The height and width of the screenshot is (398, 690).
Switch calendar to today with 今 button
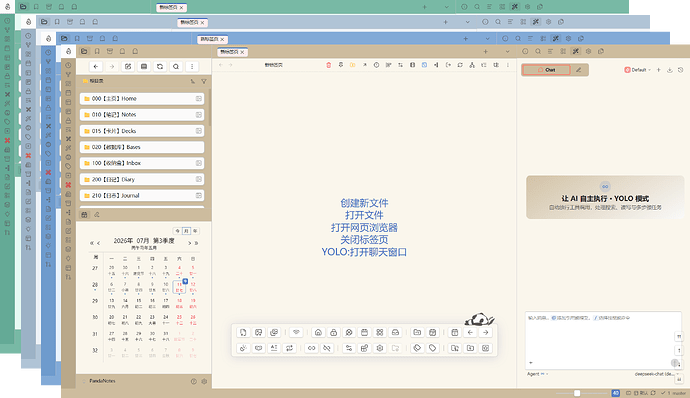(x=177, y=231)
